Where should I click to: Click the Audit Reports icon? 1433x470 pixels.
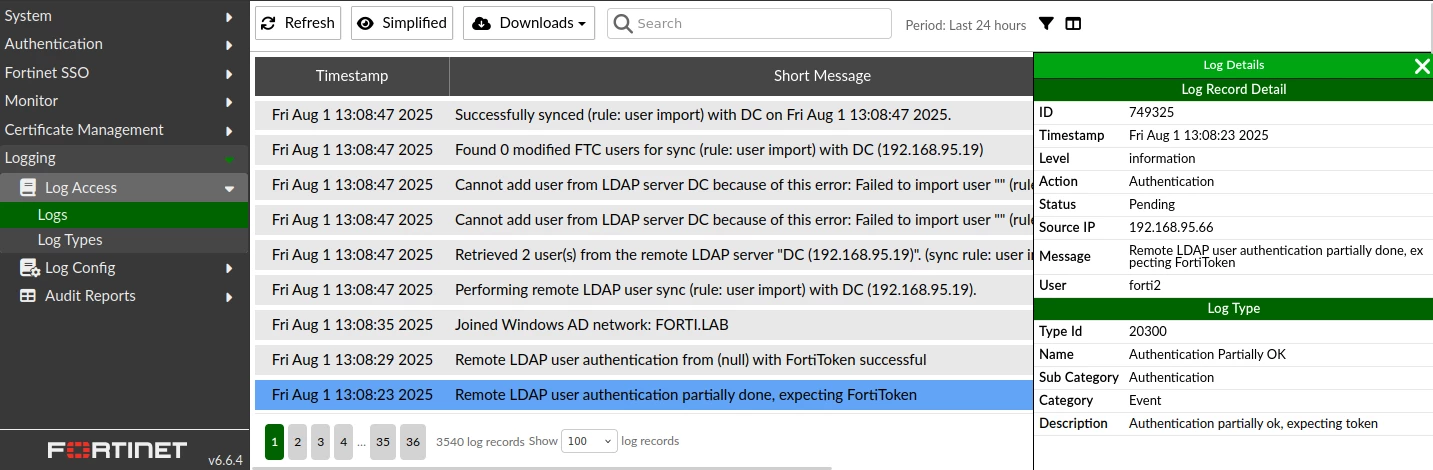[x=27, y=296]
